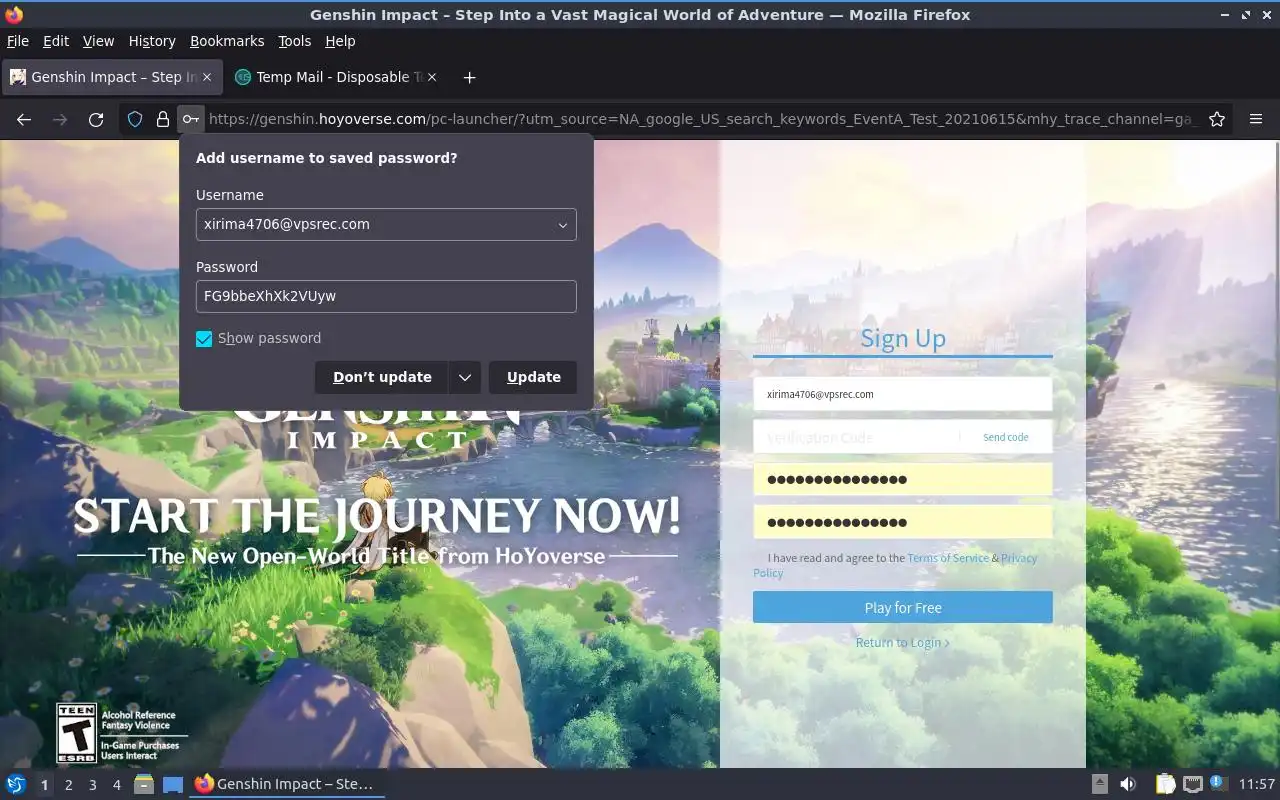Open the Bookmarks menu

coord(227,41)
